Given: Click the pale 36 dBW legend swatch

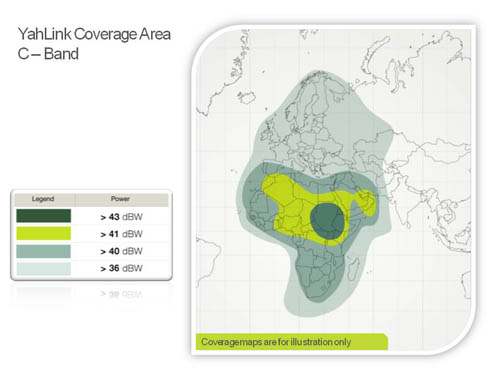Looking at the screenshot, I should coord(43,269).
